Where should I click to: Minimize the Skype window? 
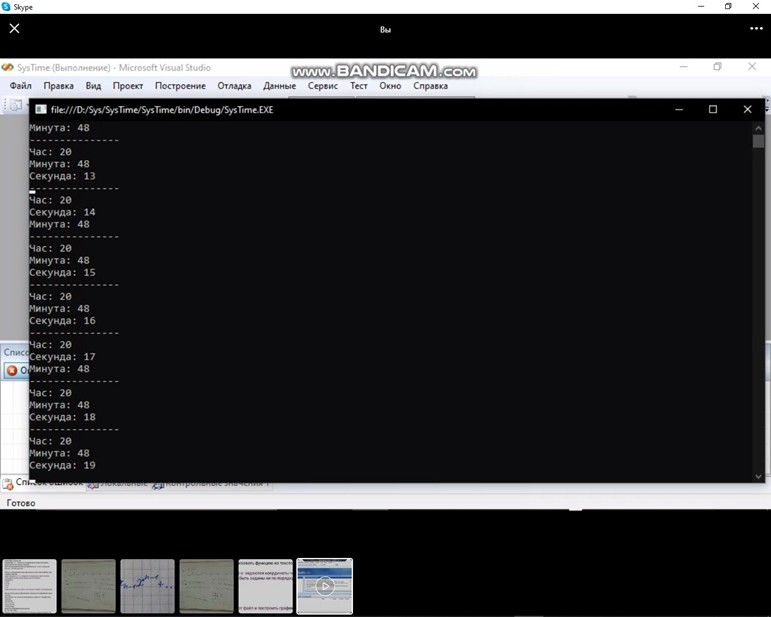coord(701,6)
